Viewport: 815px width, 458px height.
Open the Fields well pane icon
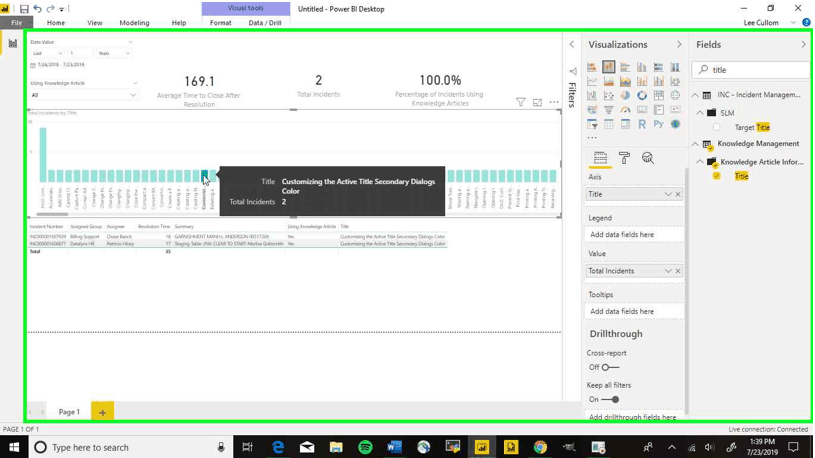(x=600, y=158)
